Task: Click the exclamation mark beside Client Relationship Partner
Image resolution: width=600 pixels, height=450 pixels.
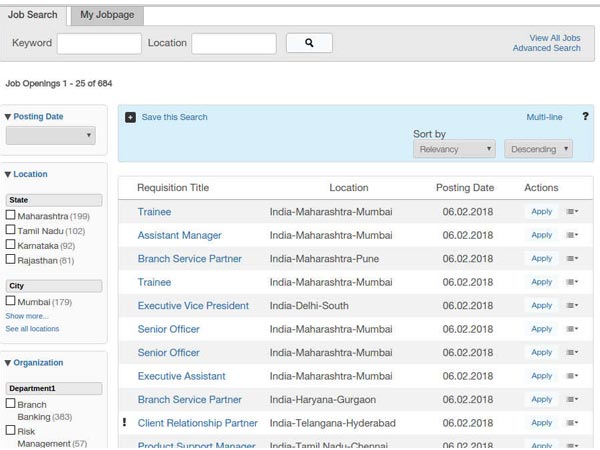Action: (x=124, y=422)
